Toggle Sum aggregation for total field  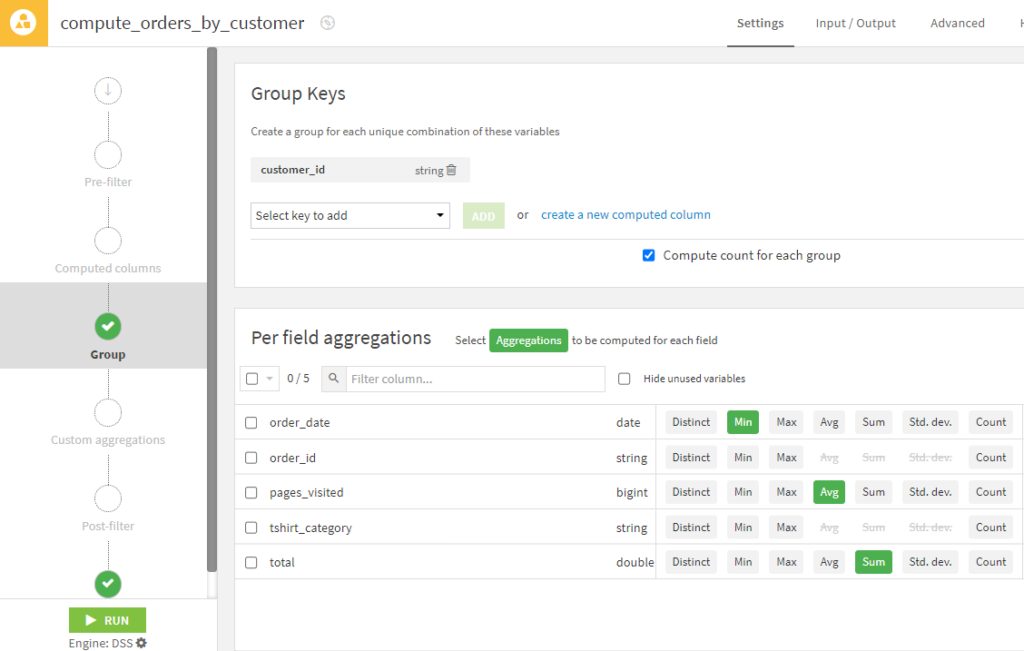click(873, 562)
